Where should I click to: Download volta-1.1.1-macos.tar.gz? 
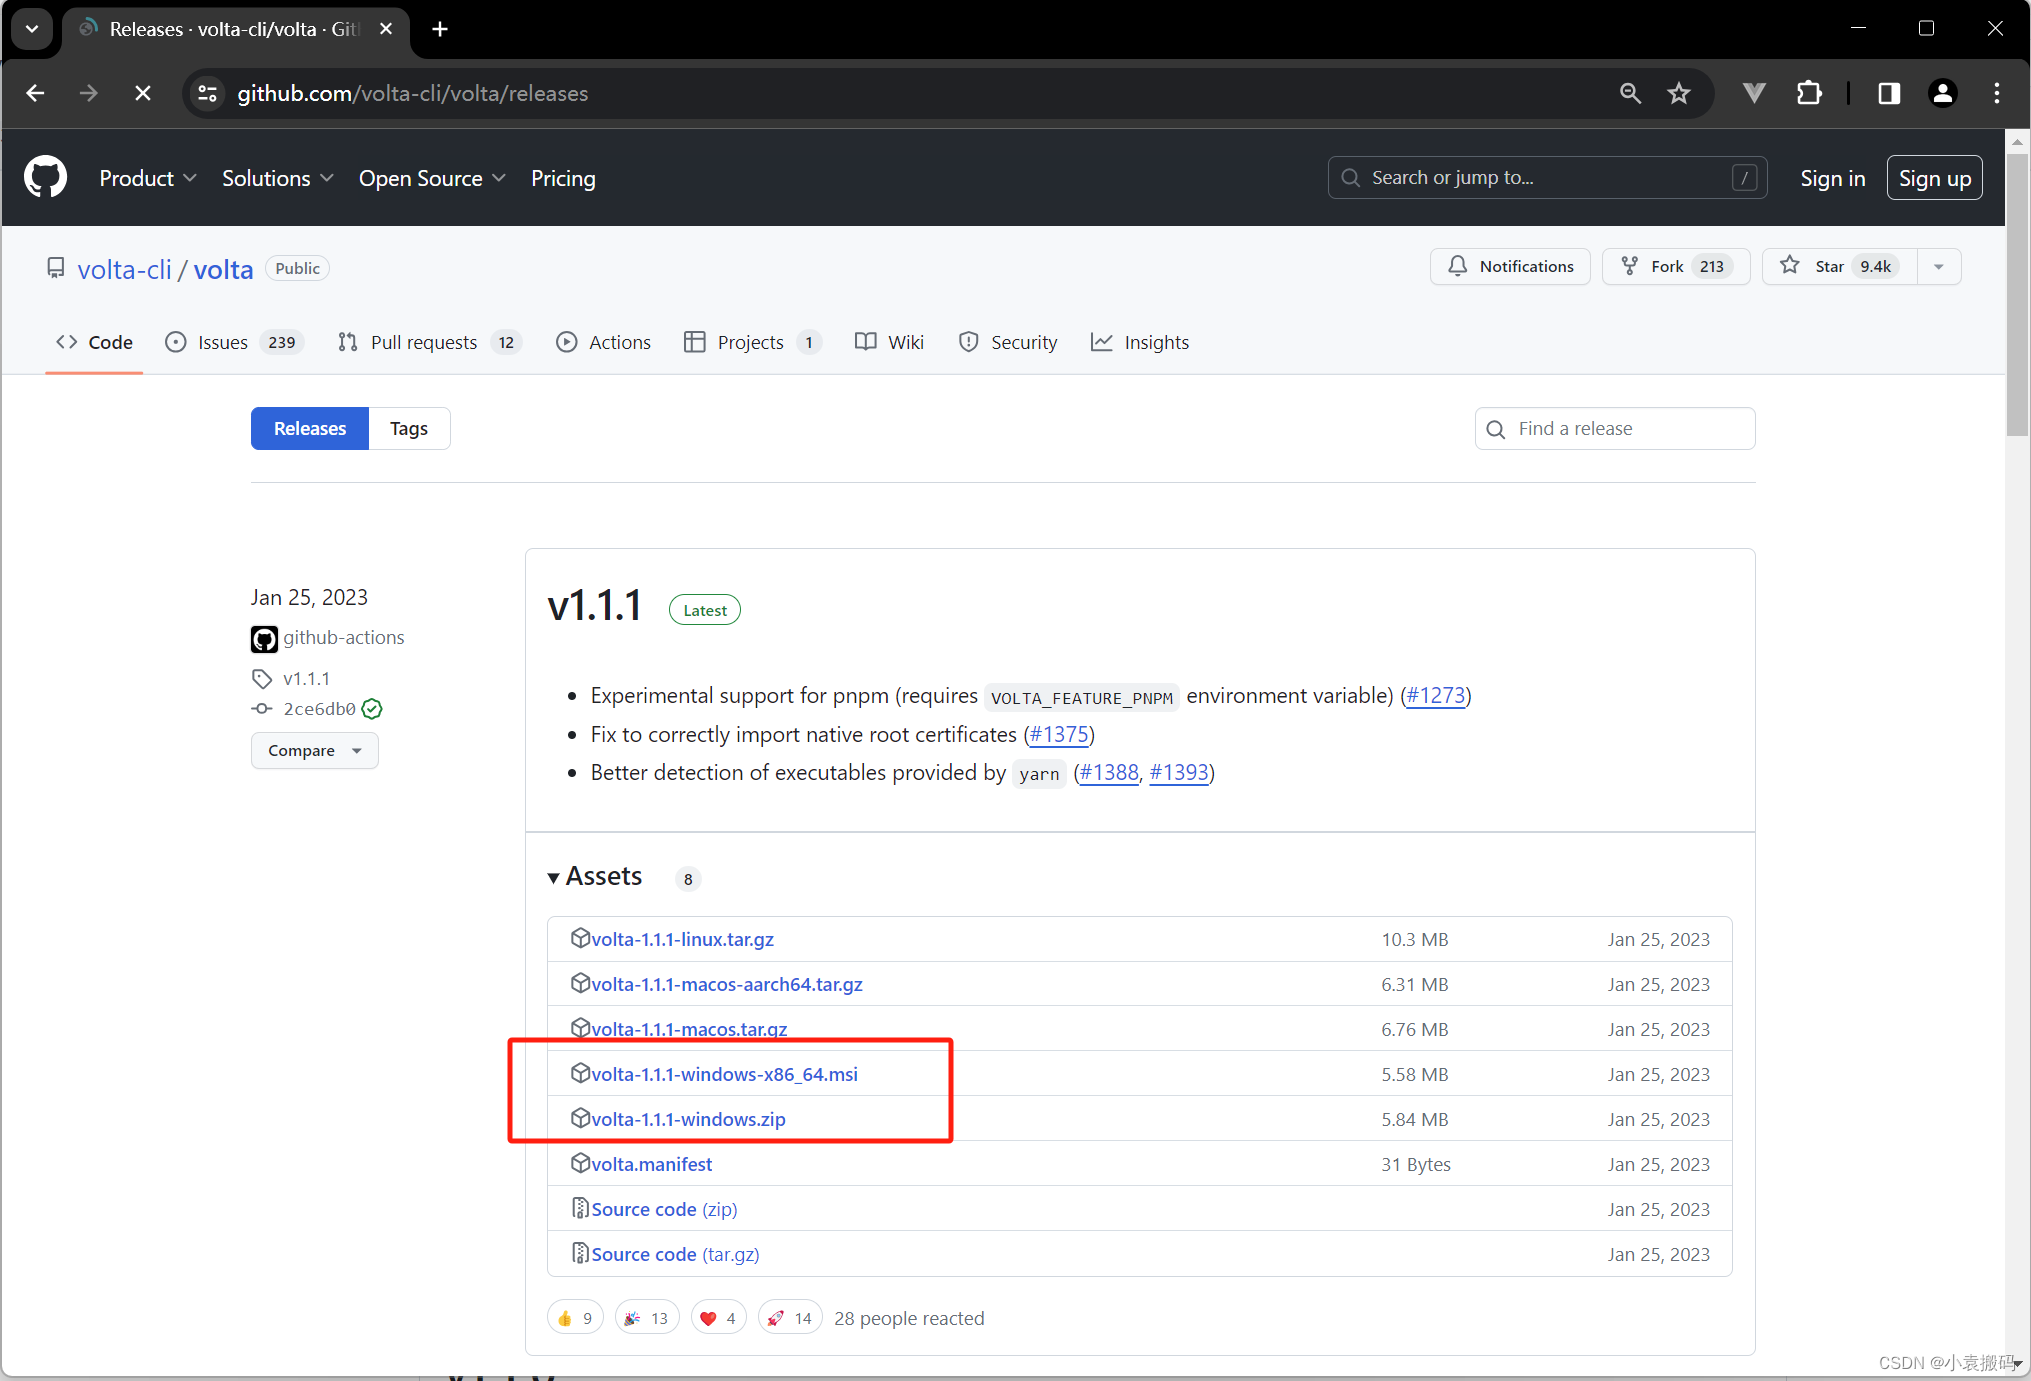[689, 1029]
